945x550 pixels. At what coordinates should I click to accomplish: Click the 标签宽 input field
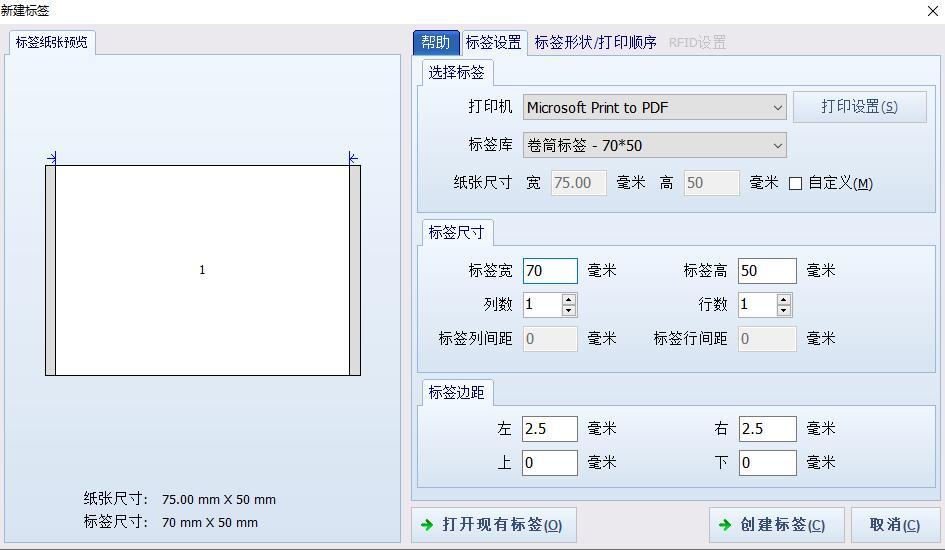click(550, 270)
